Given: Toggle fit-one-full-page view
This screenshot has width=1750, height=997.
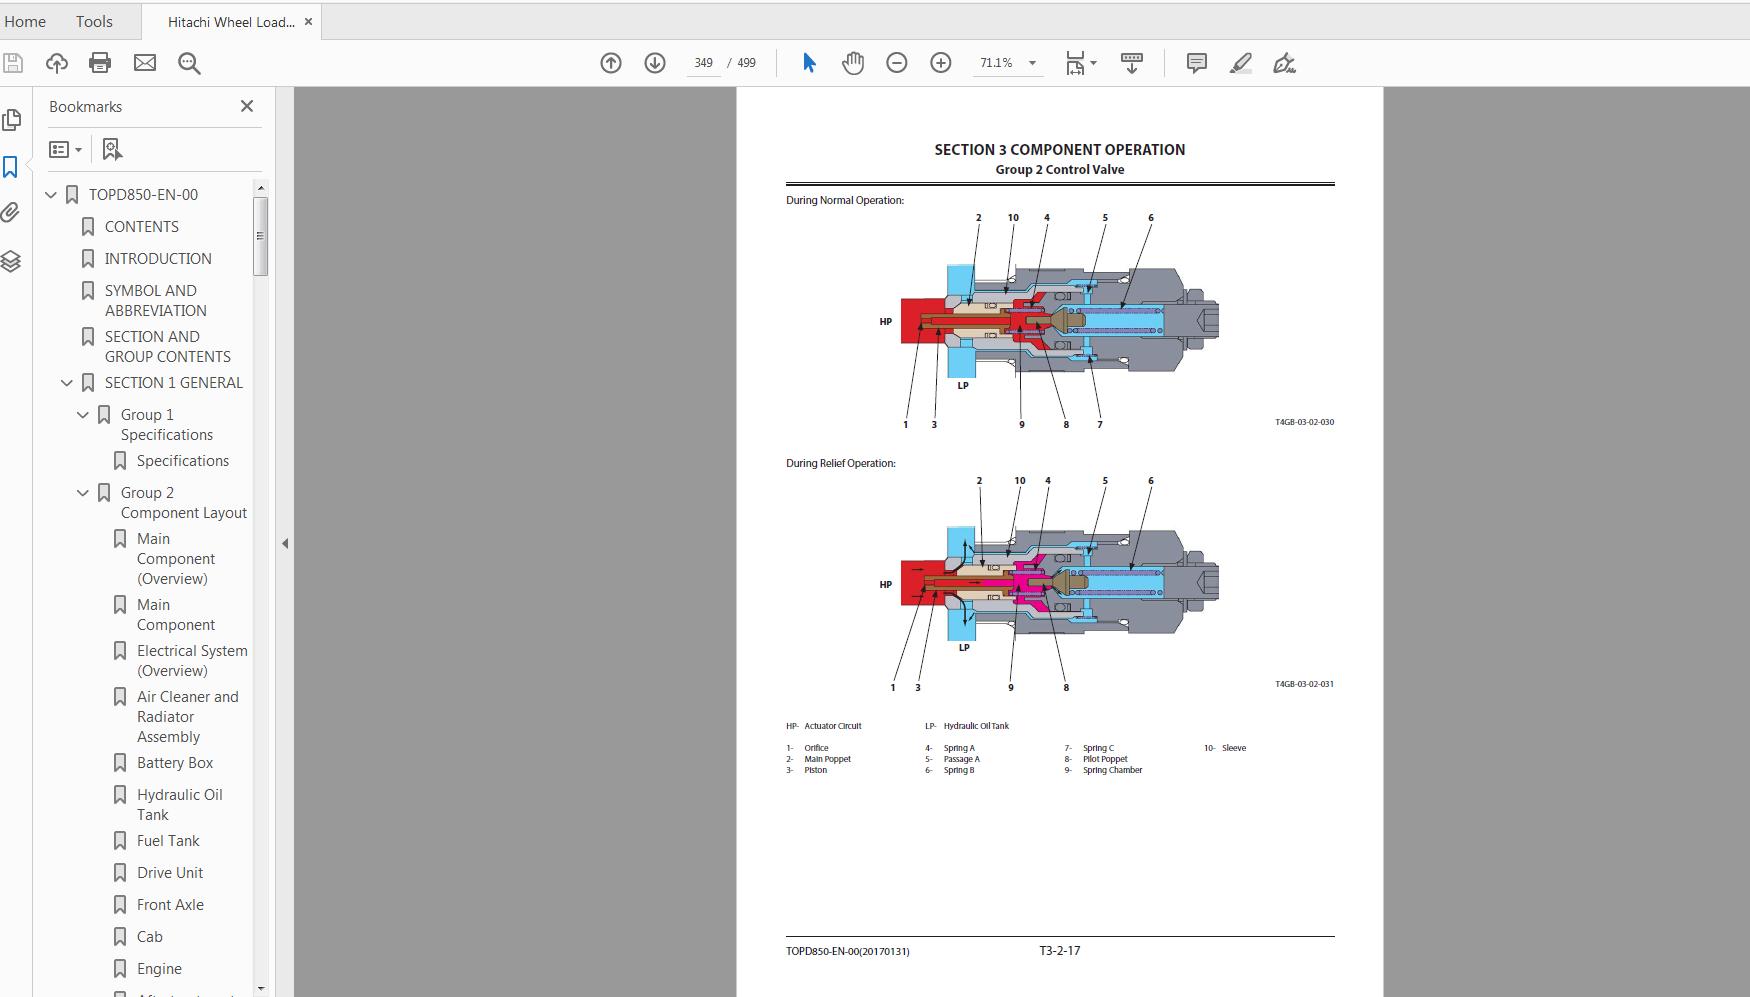Looking at the screenshot, I should pos(1075,62).
